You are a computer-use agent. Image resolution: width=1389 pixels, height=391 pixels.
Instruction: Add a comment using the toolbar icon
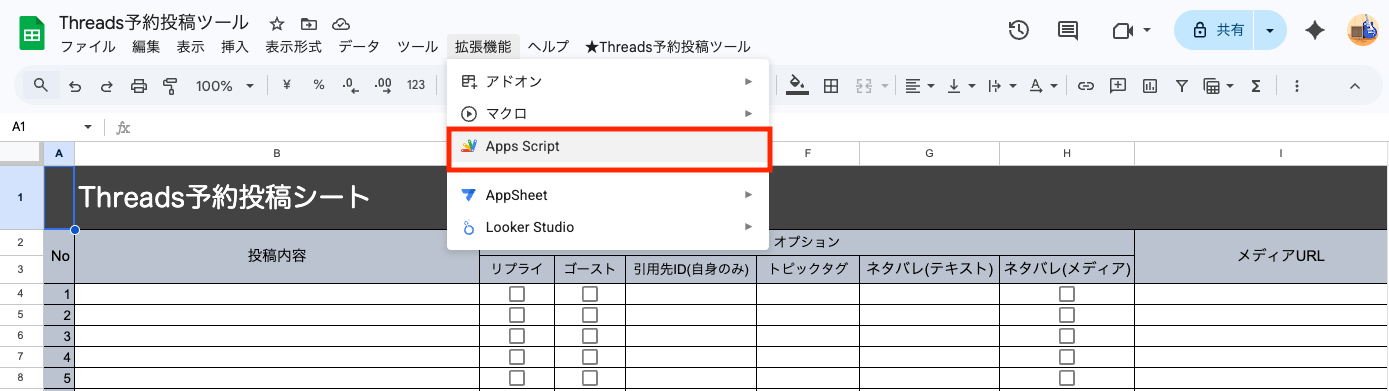[x=1118, y=86]
